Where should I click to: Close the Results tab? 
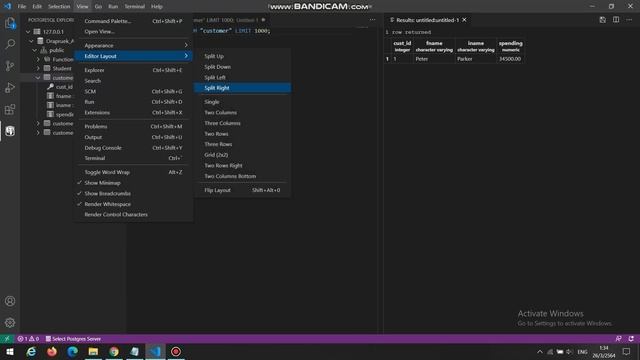pyautogui.click(x=464, y=20)
